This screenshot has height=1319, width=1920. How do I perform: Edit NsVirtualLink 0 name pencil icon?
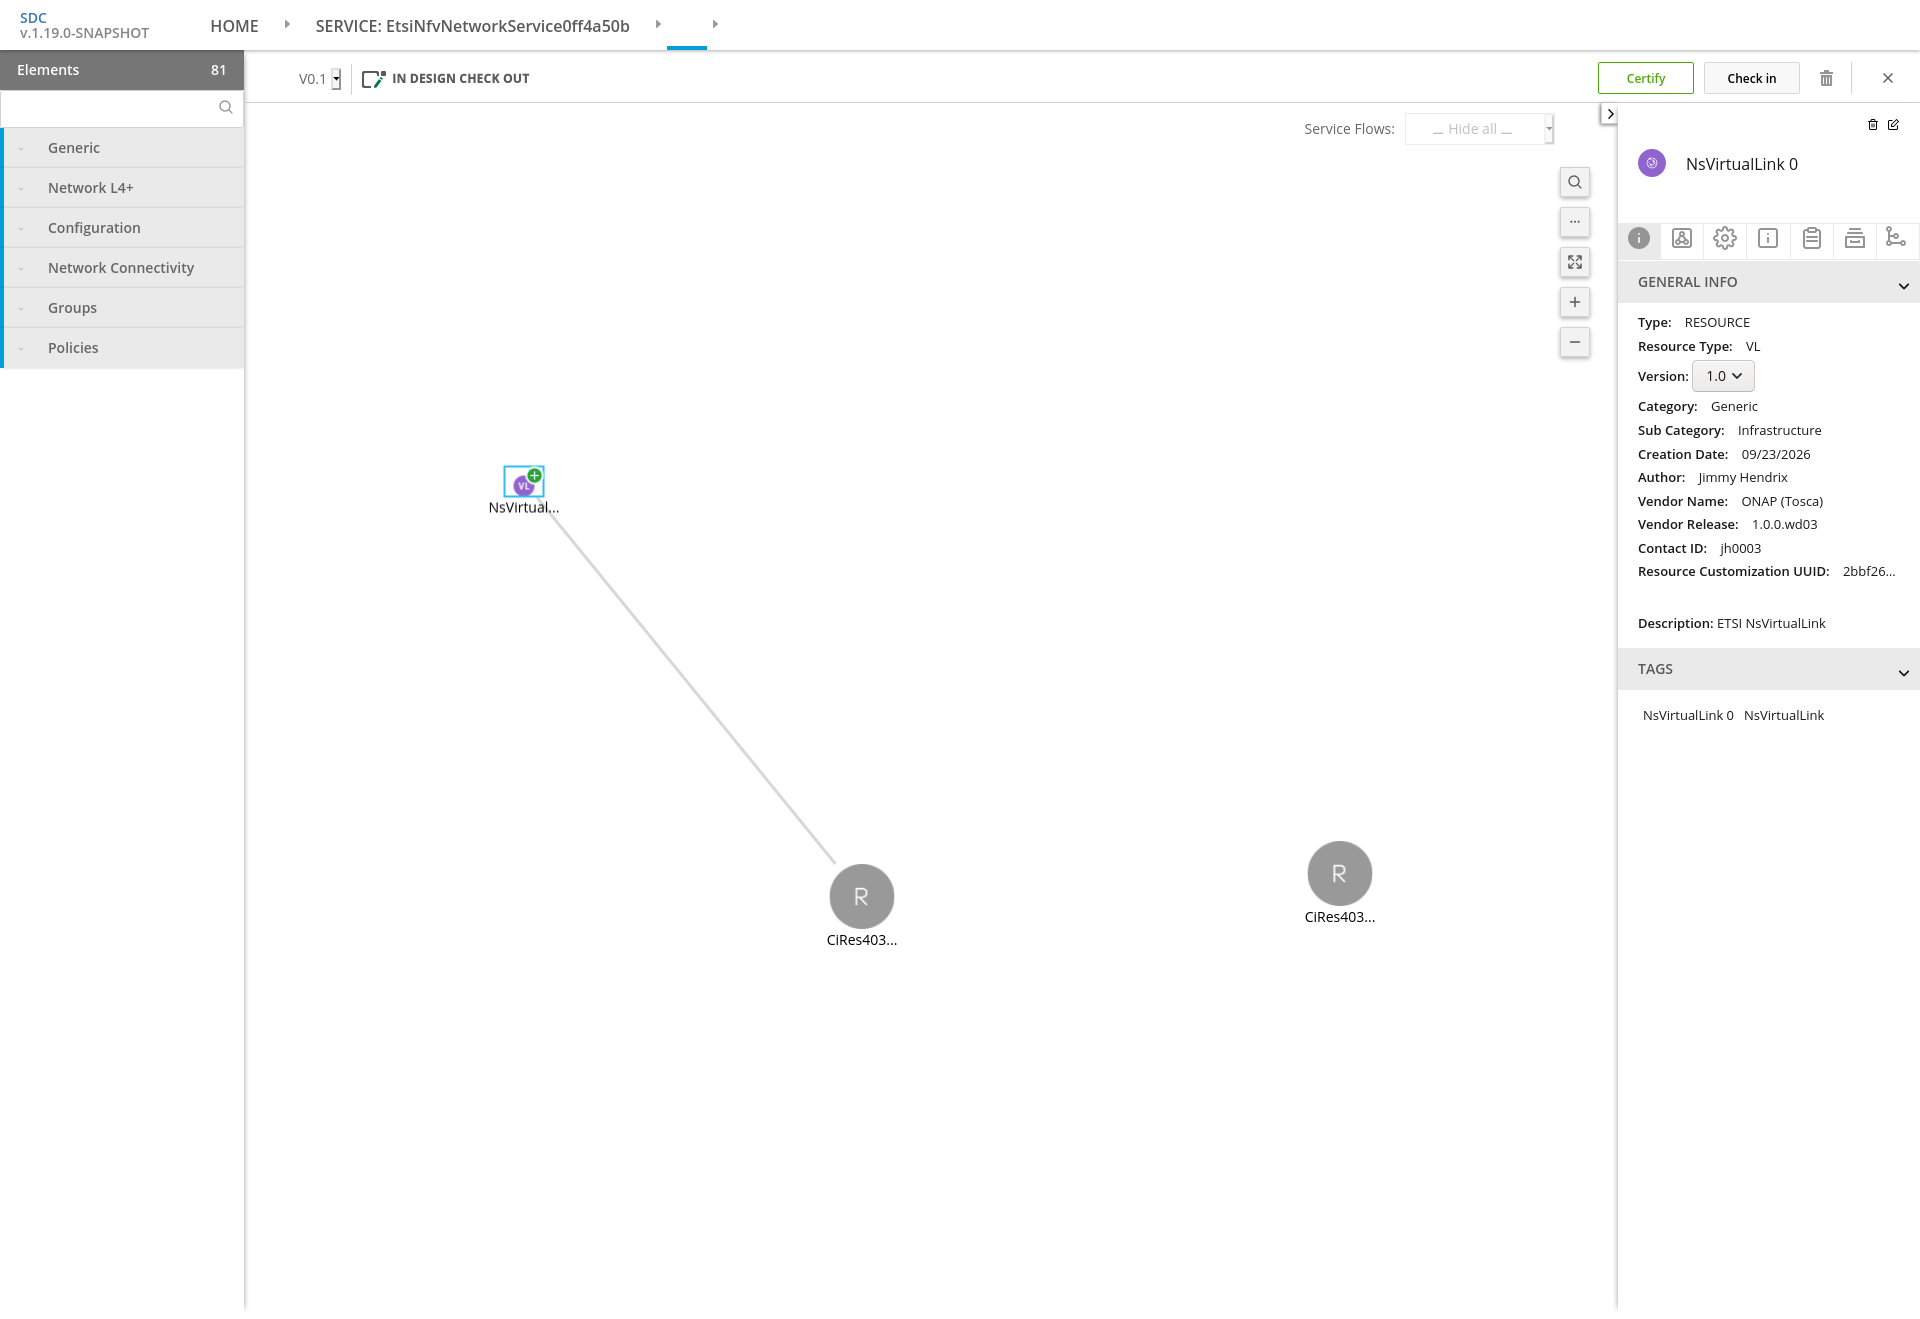[x=1893, y=125]
